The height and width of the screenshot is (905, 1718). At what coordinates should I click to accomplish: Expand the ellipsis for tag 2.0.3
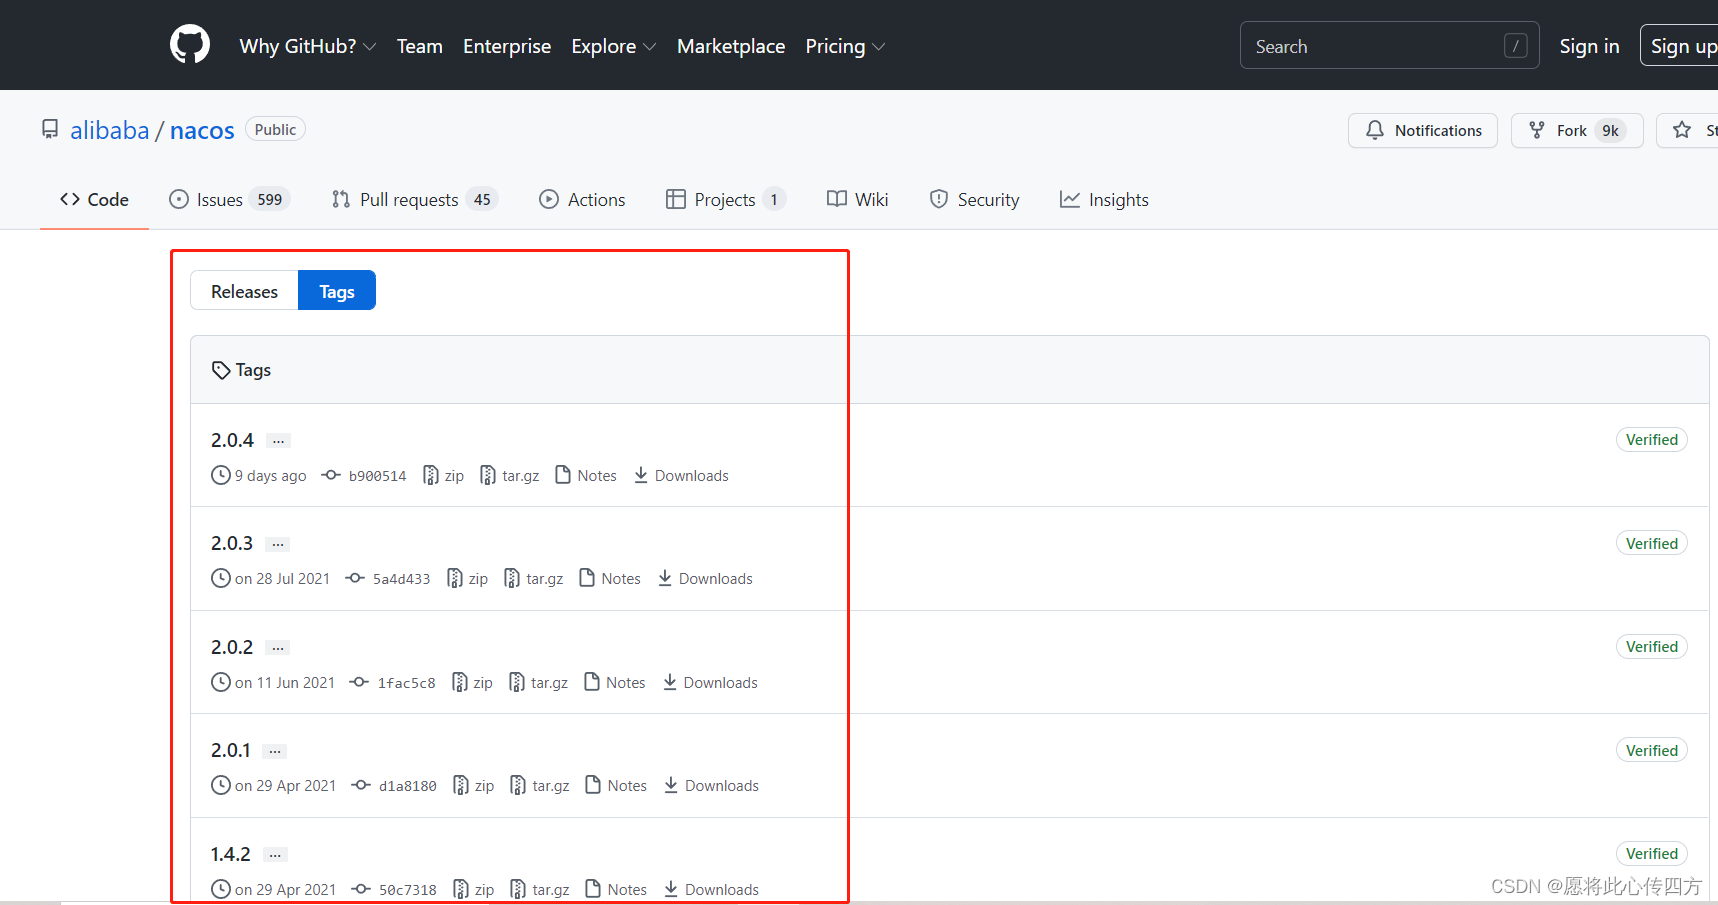pyautogui.click(x=278, y=544)
